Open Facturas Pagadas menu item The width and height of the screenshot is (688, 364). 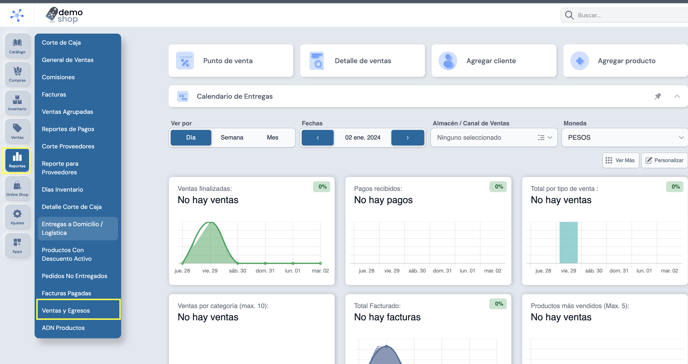(x=67, y=293)
